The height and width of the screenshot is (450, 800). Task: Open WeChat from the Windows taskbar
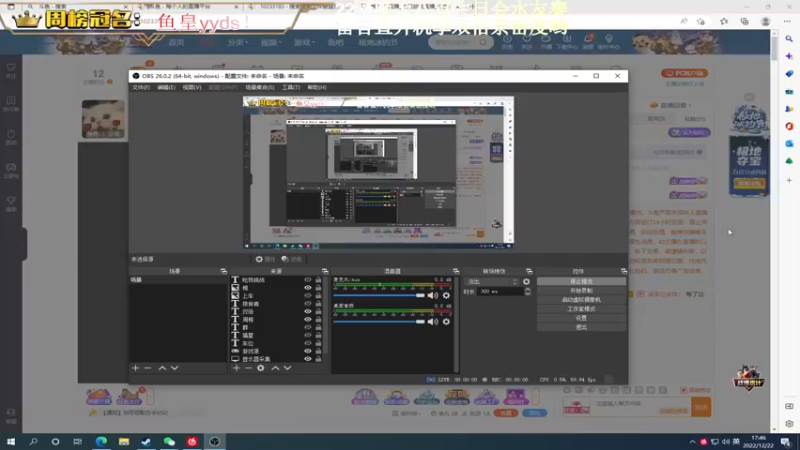[169, 441]
